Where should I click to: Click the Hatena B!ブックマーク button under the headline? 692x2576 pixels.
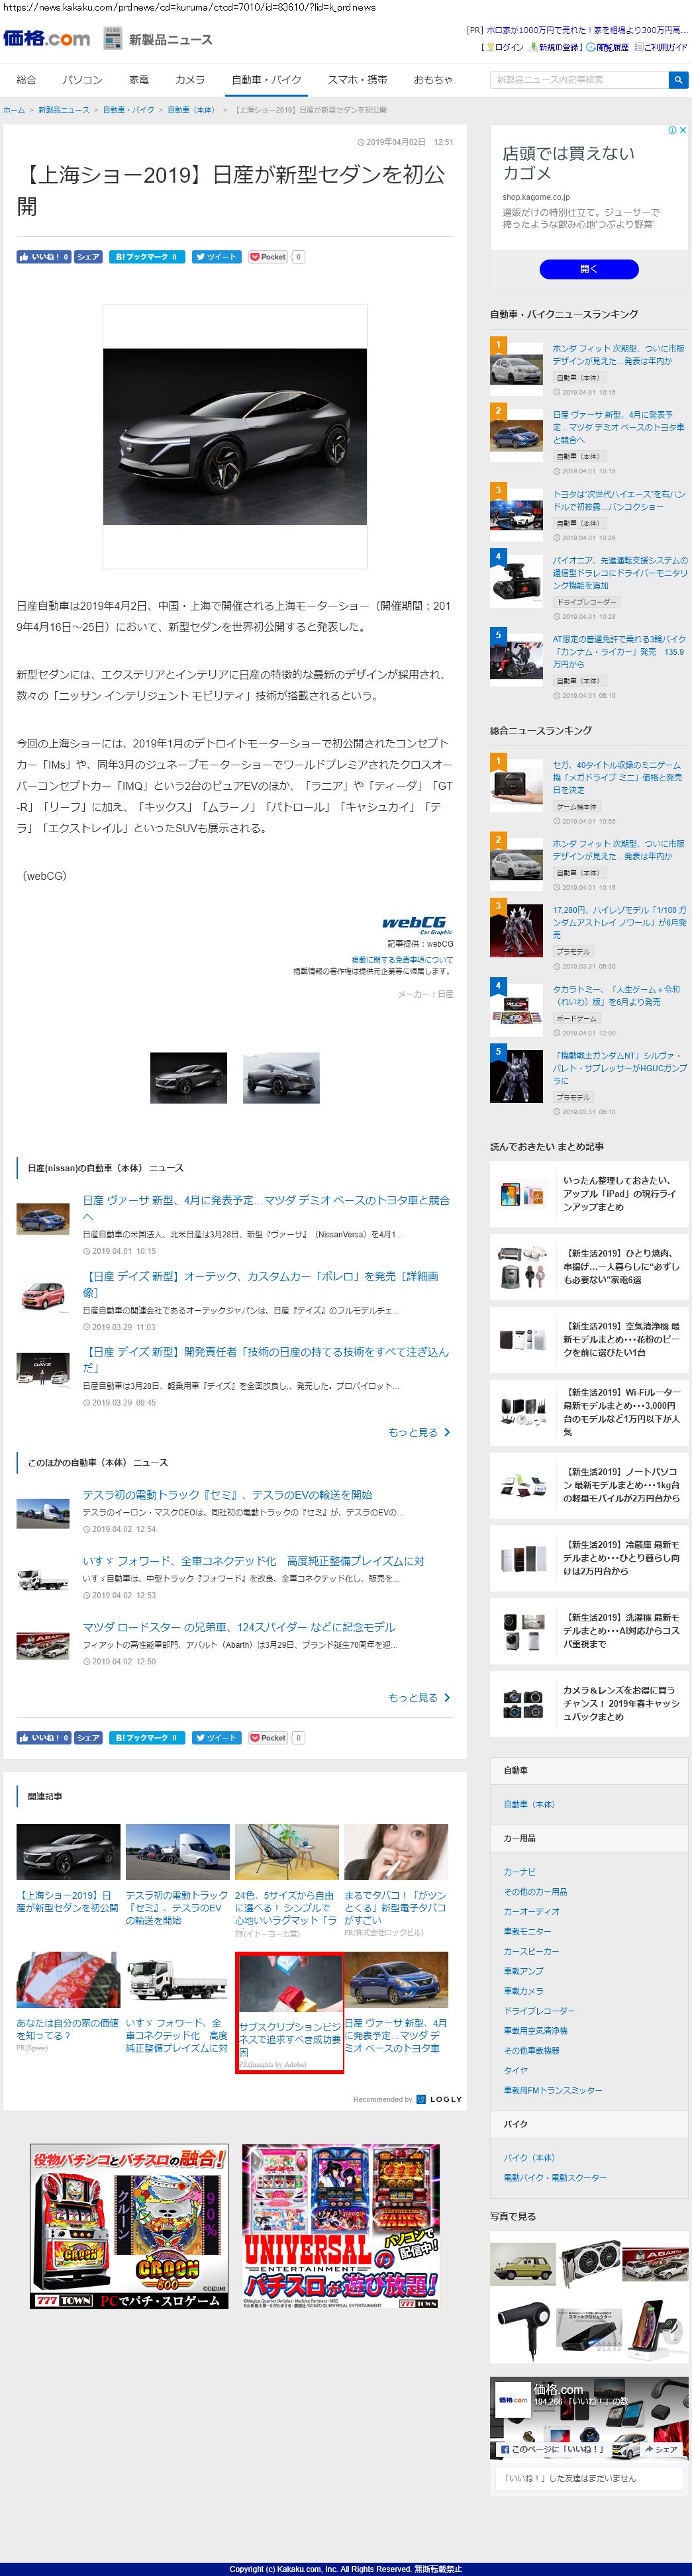click(x=146, y=257)
